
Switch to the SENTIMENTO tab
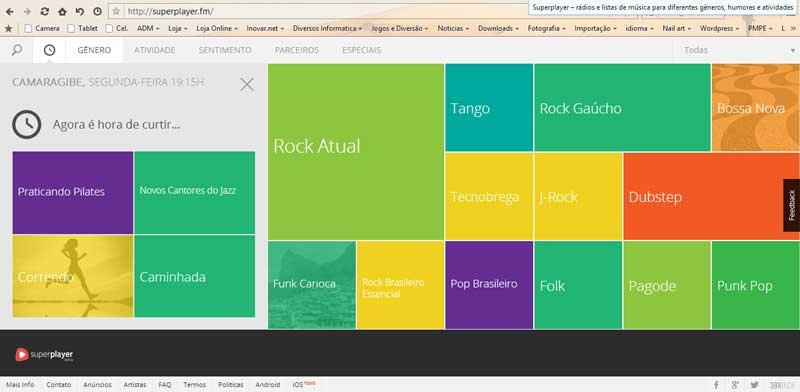(x=225, y=50)
